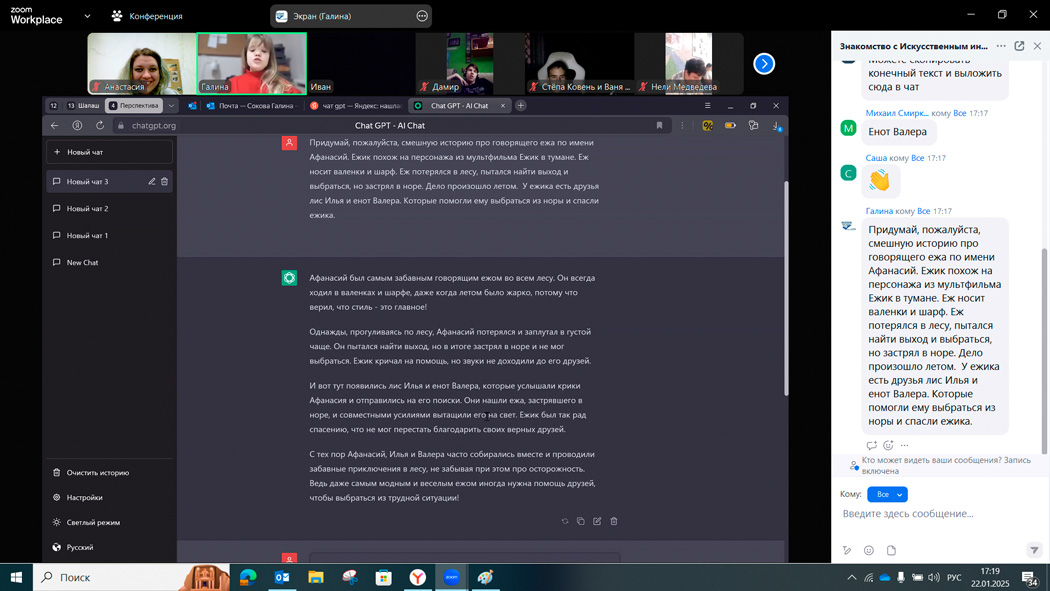The height and width of the screenshot is (591, 1050).
Task: Open Yandex Browser from the taskbar
Action: (418, 577)
